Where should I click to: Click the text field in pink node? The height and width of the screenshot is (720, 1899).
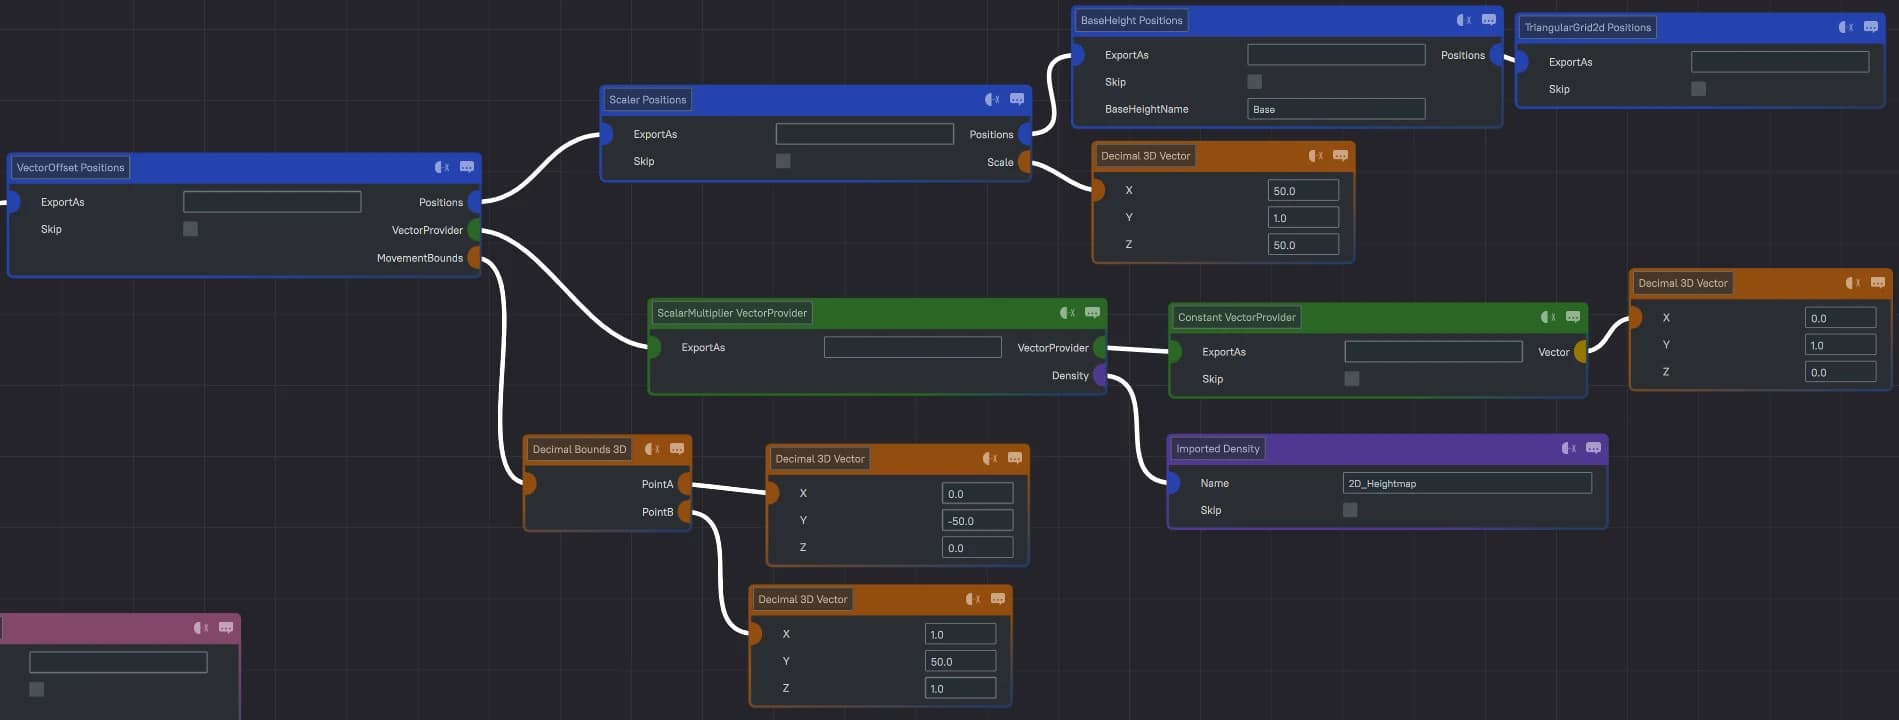point(118,662)
